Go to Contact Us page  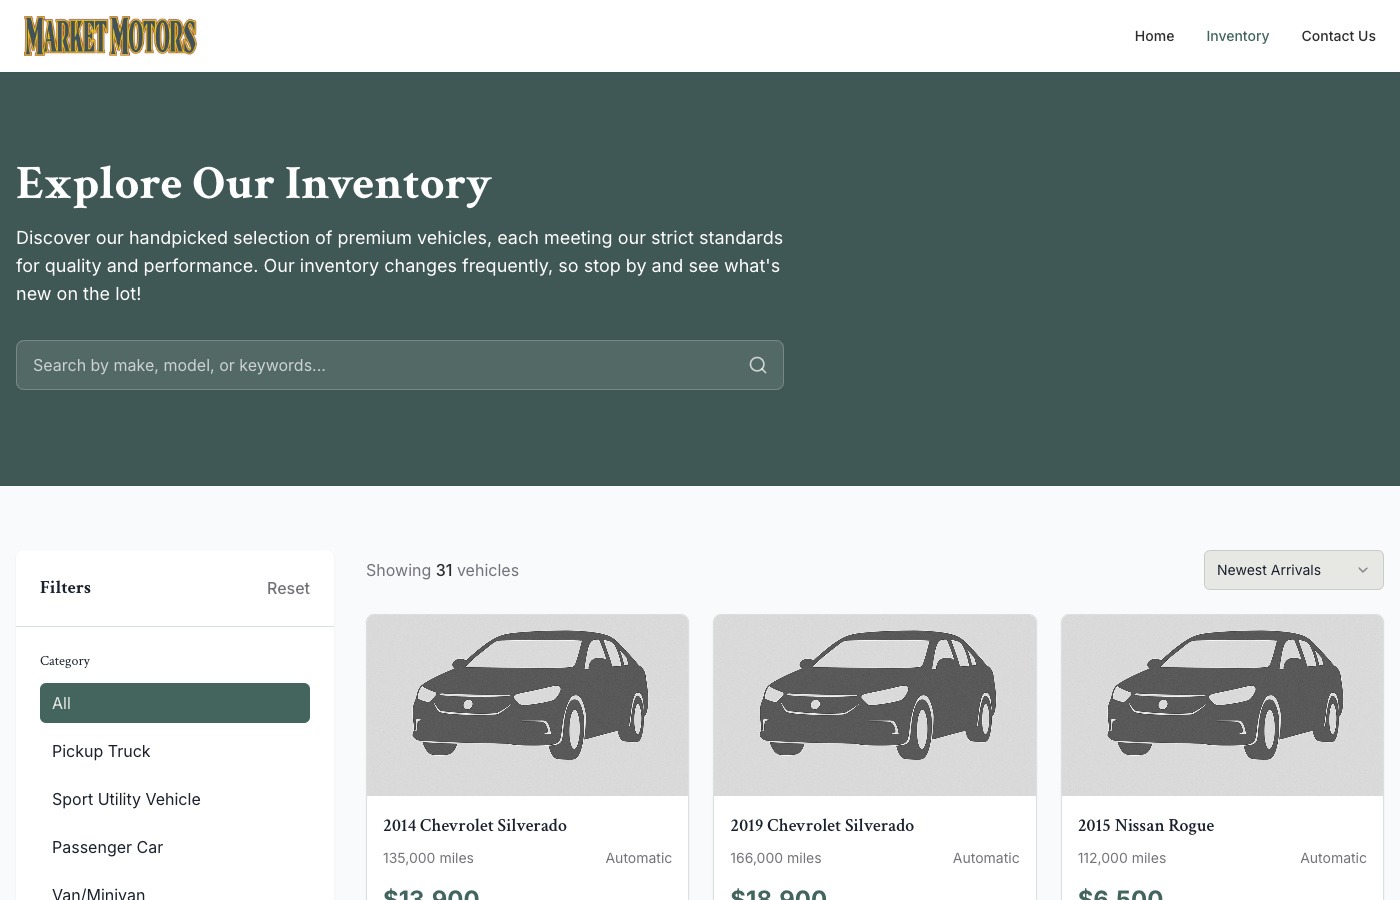pyautogui.click(x=1338, y=36)
